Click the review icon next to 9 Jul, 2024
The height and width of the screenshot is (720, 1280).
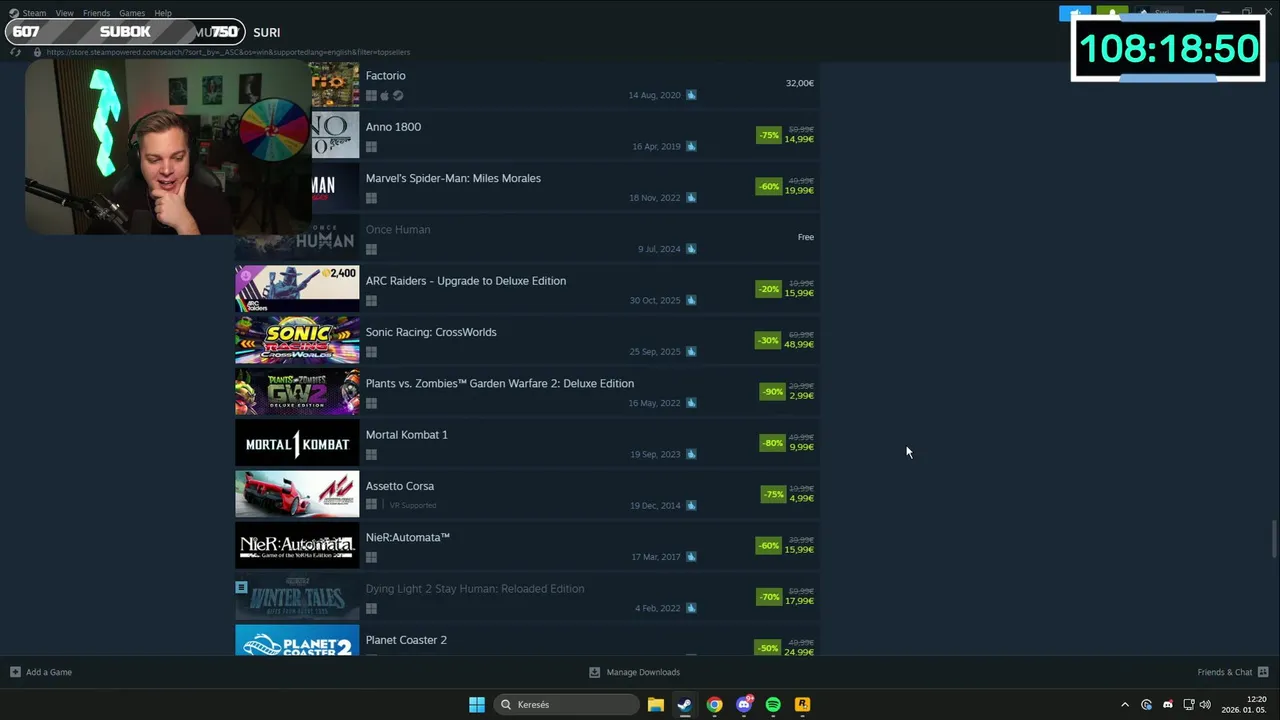(691, 249)
